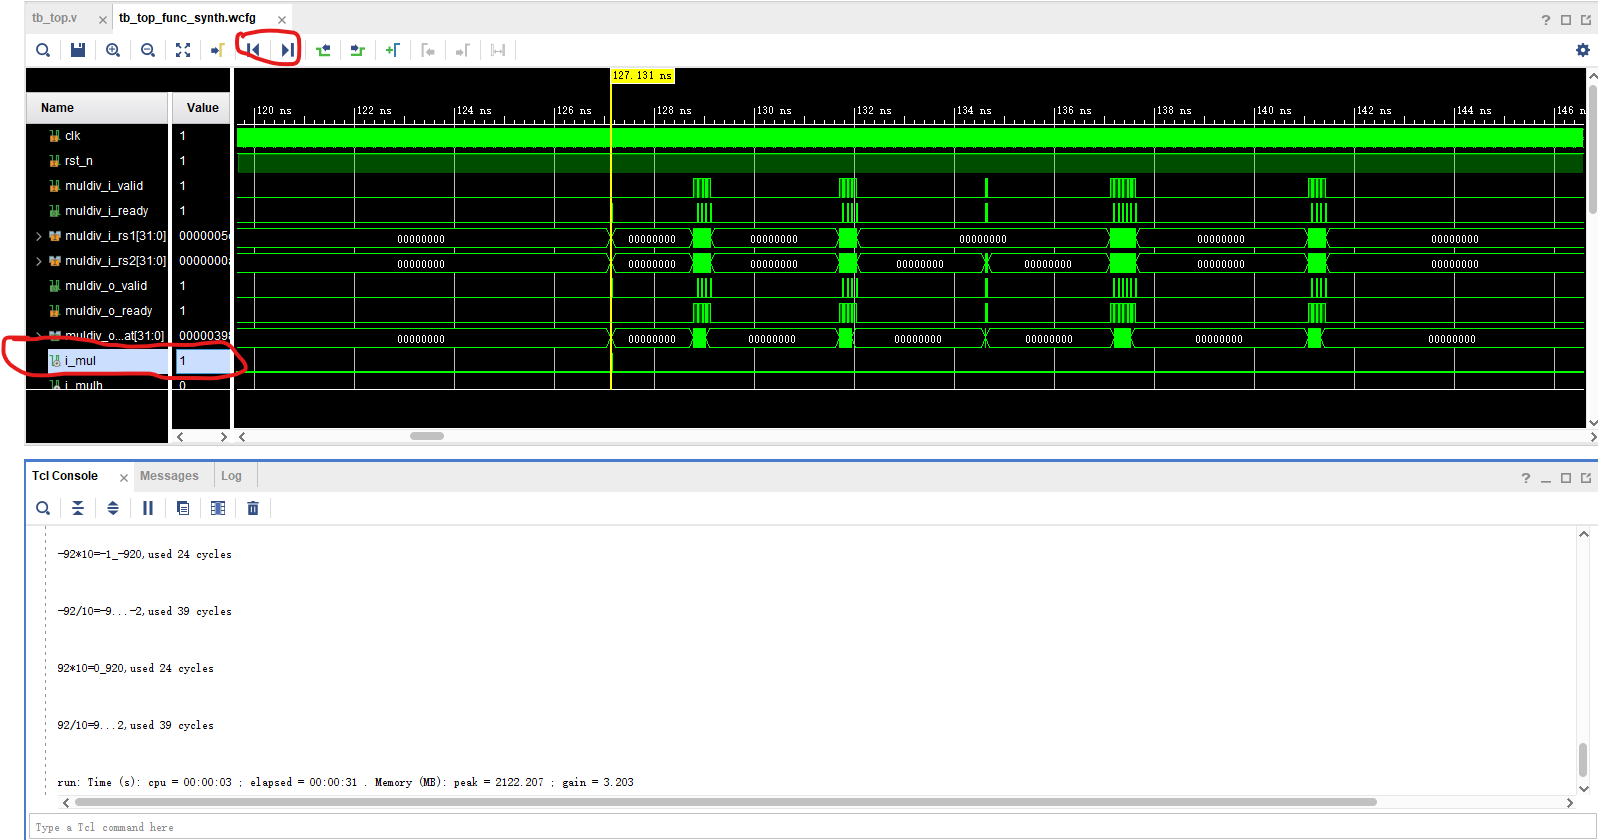Image resolution: width=1598 pixels, height=840 pixels.
Task: Collapse all Tcl Console output
Action: pyautogui.click(x=78, y=508)
